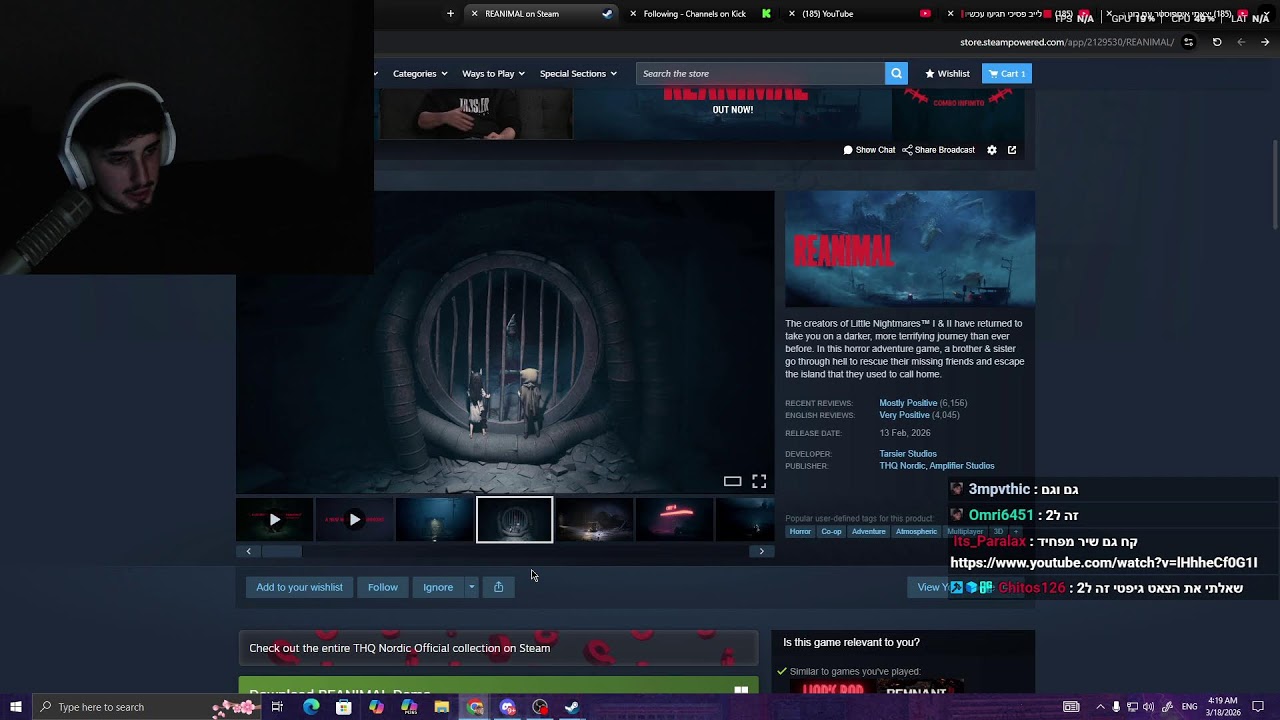Toggle theater mode on the media viewer

tap(733, 481)
